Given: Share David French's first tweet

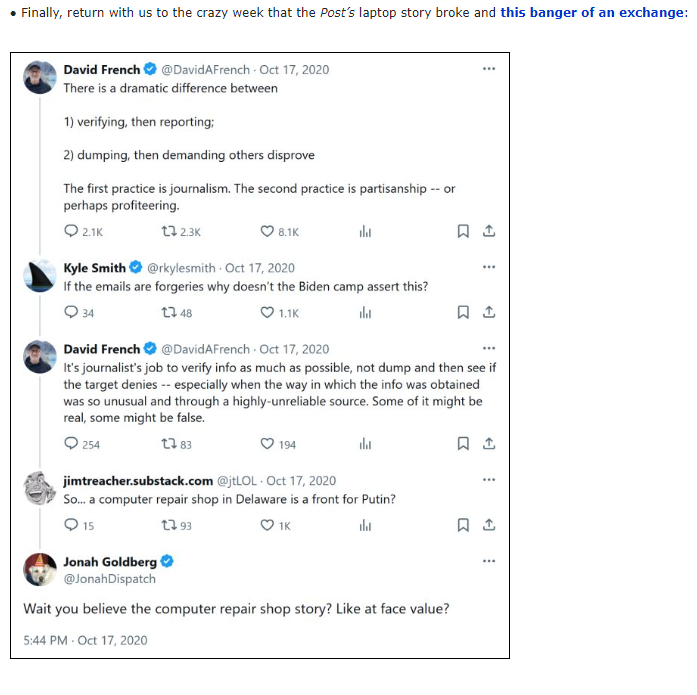Looking at the screenshot, I should point(488,231).
